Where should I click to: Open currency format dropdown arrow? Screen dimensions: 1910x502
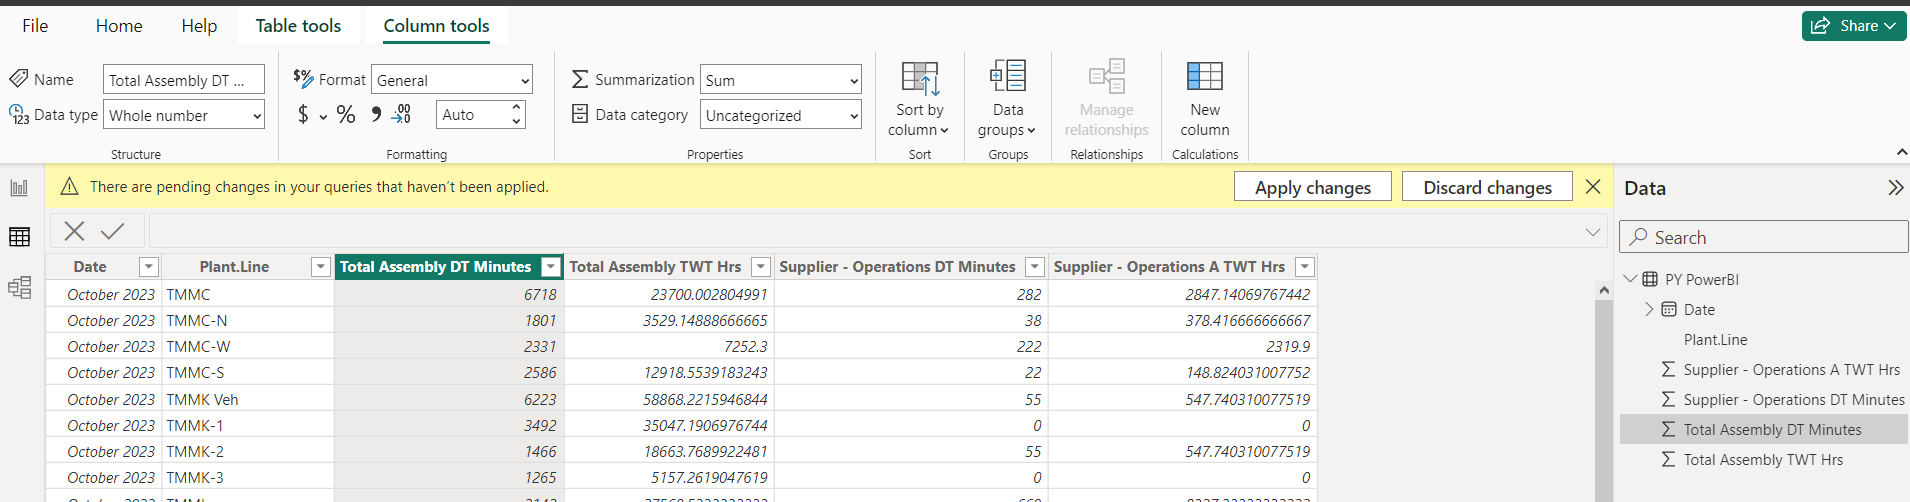(323, 117)
